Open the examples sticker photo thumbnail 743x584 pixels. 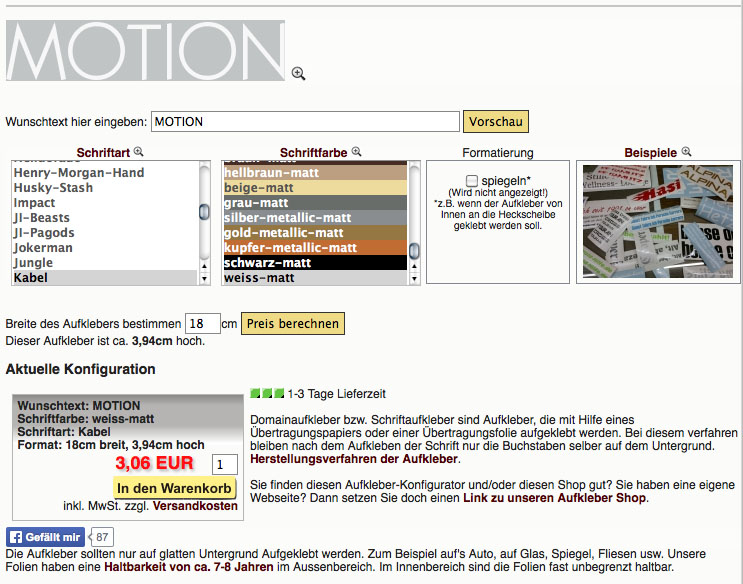coord(656,221)
